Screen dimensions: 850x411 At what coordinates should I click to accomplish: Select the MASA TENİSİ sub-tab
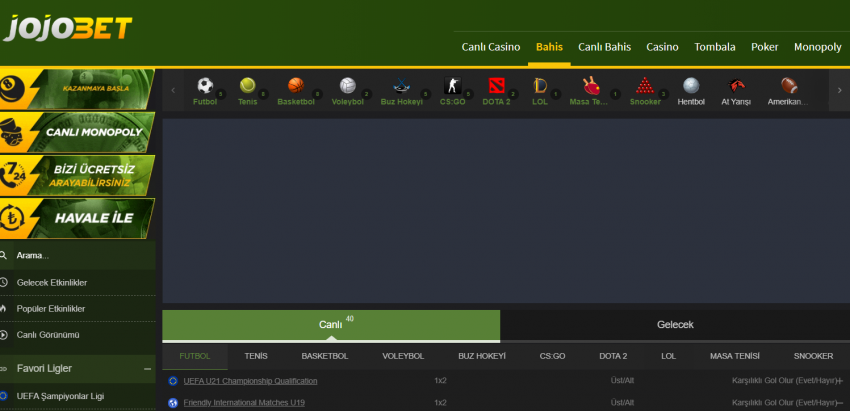[x=735, y=356]
